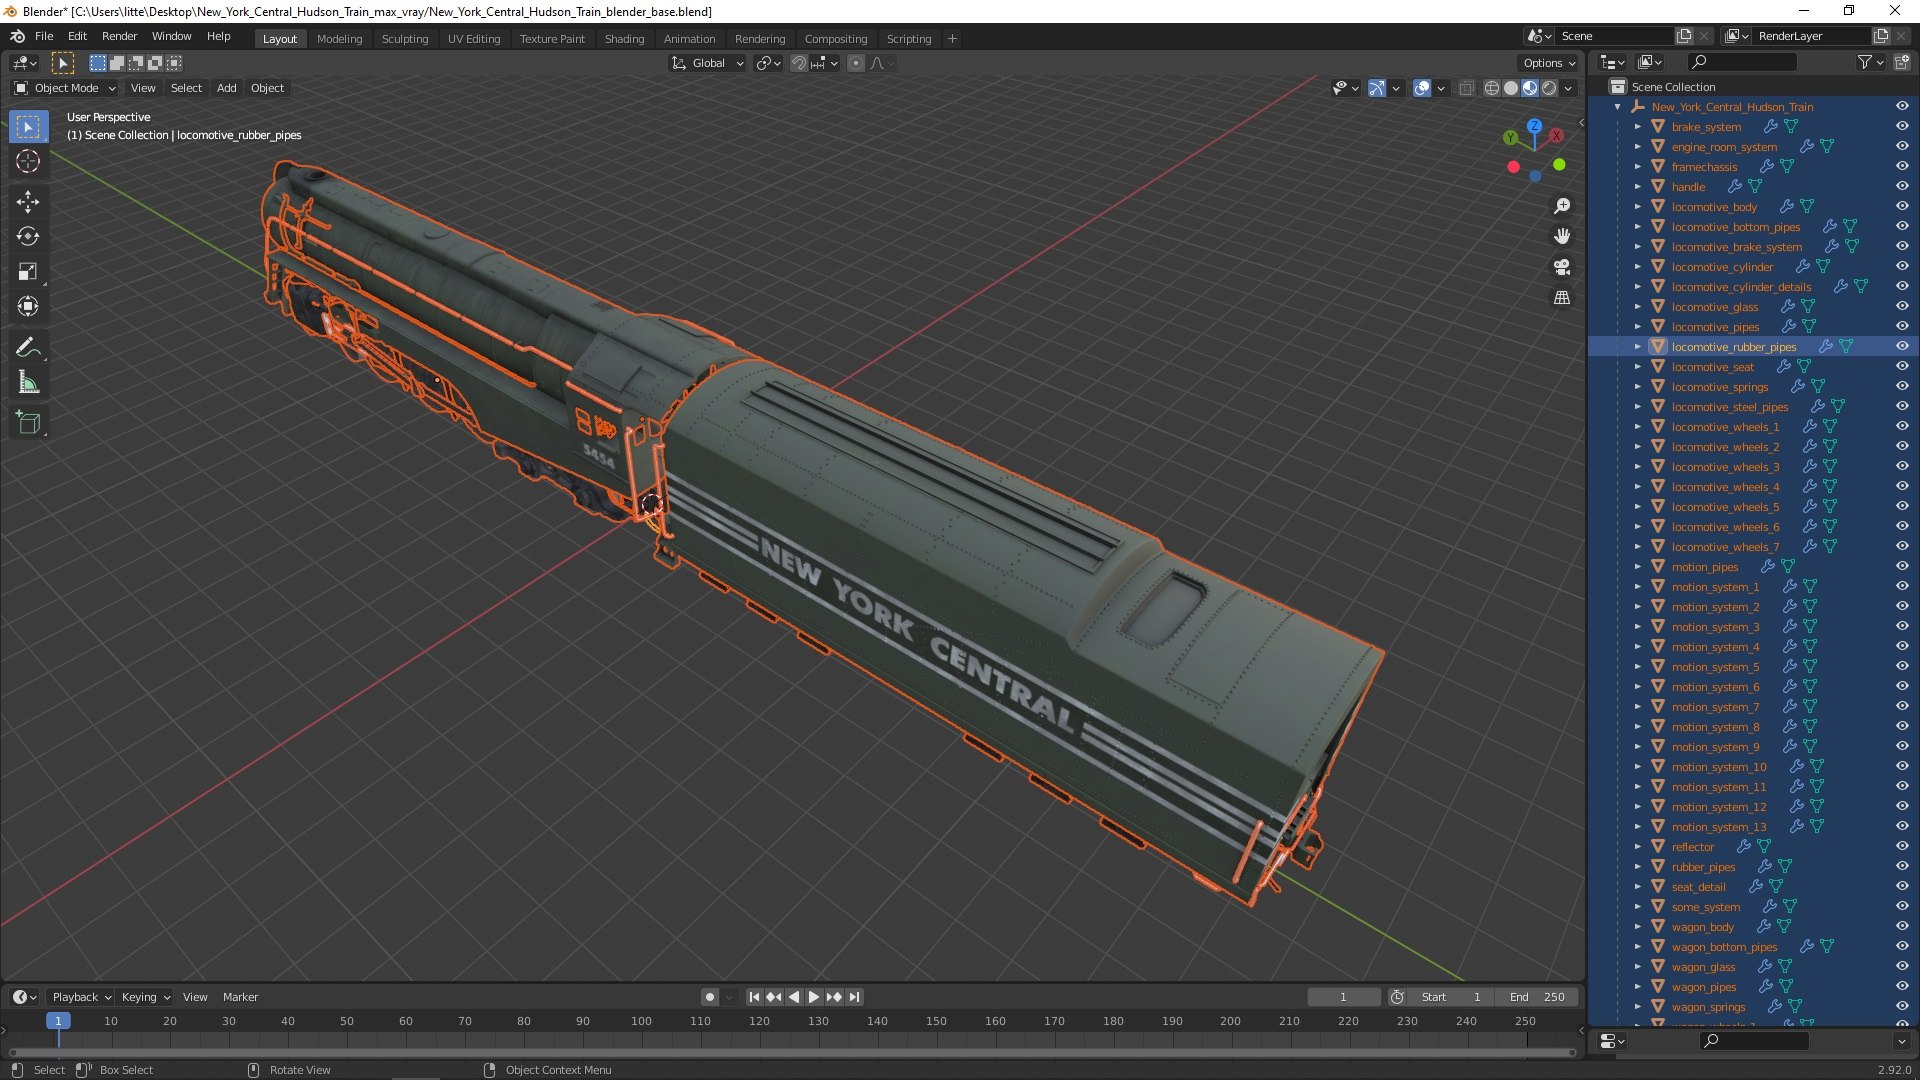Switch to the Shading workspace tab

tap(624, 39)
